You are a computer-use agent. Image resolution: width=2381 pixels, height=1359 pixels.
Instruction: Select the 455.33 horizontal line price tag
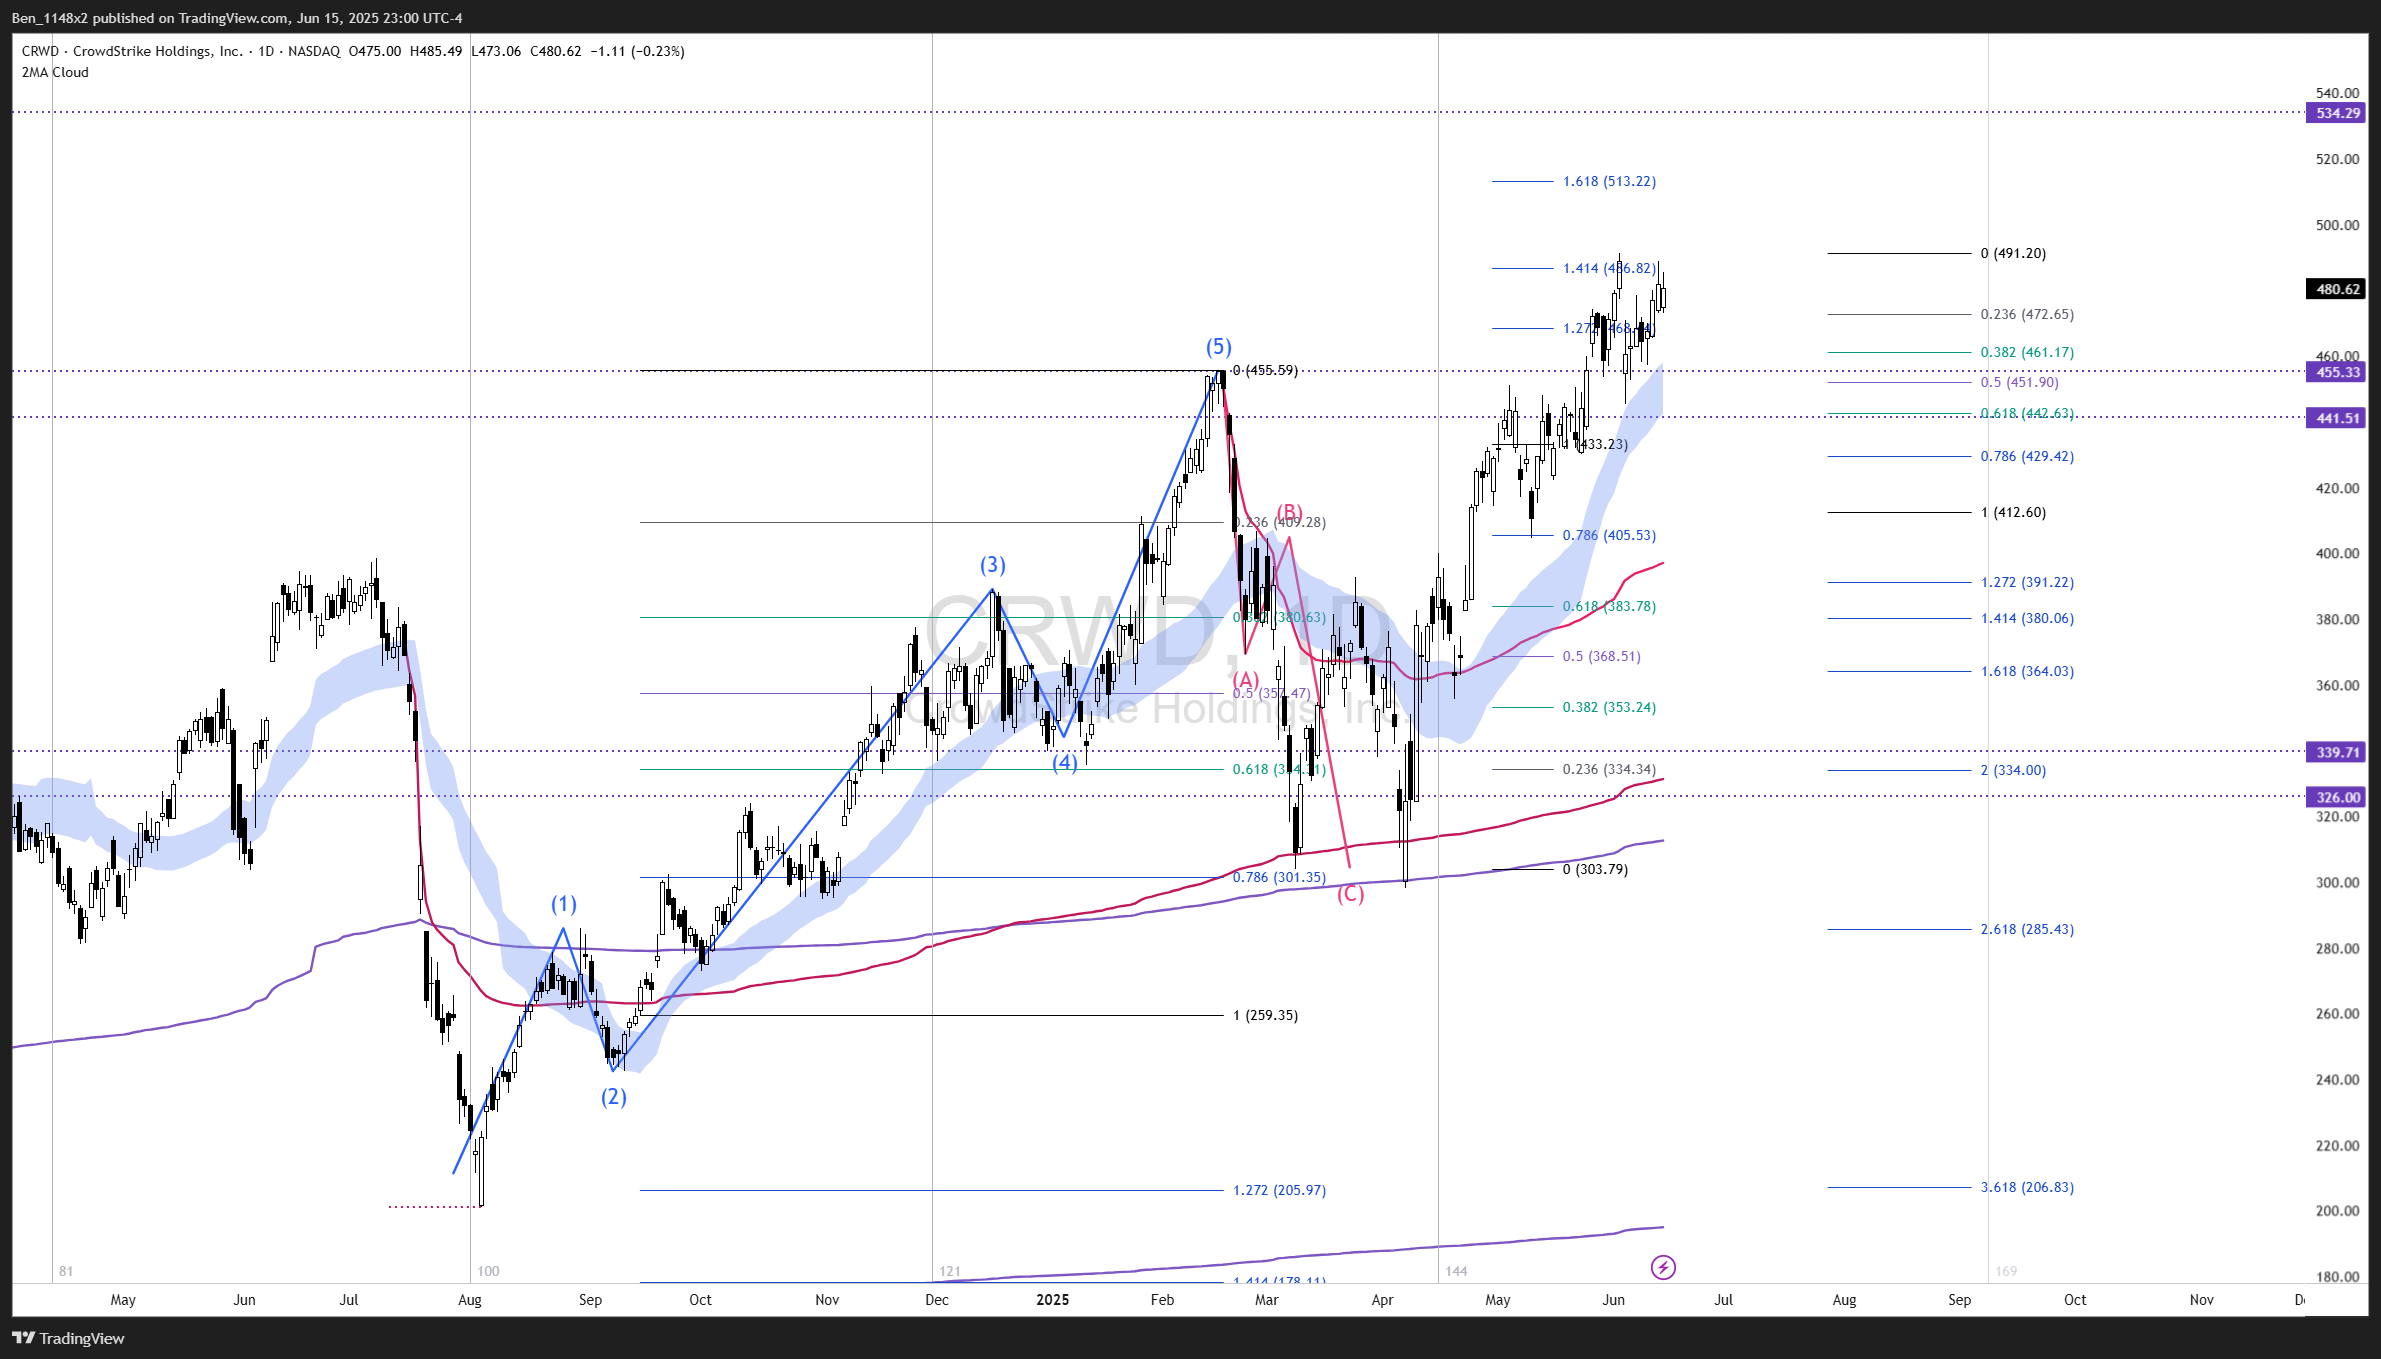[2337, 372]
